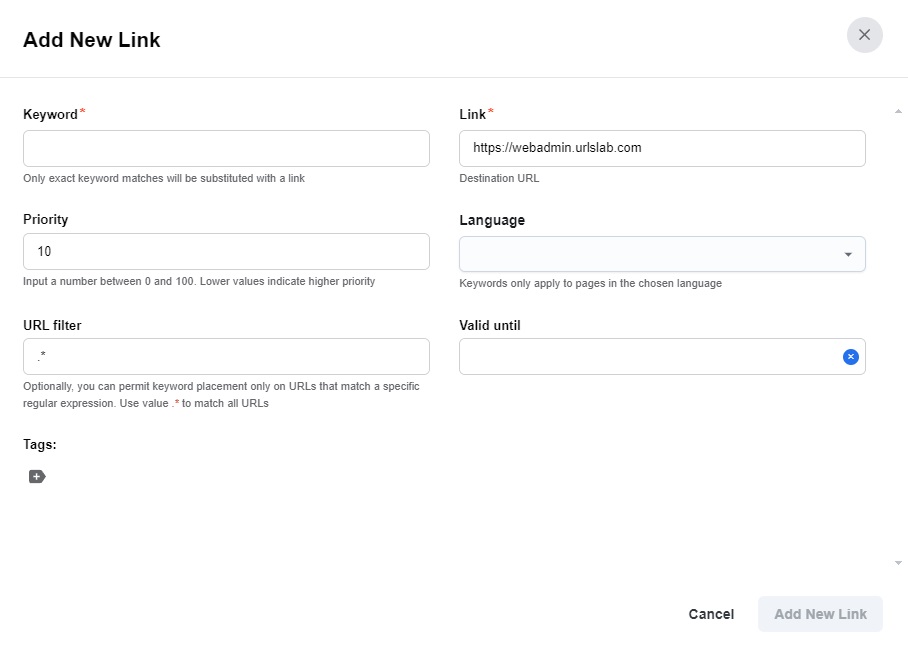Select the Priority number field
Viewport: 908px width, 648px height.
226,251
